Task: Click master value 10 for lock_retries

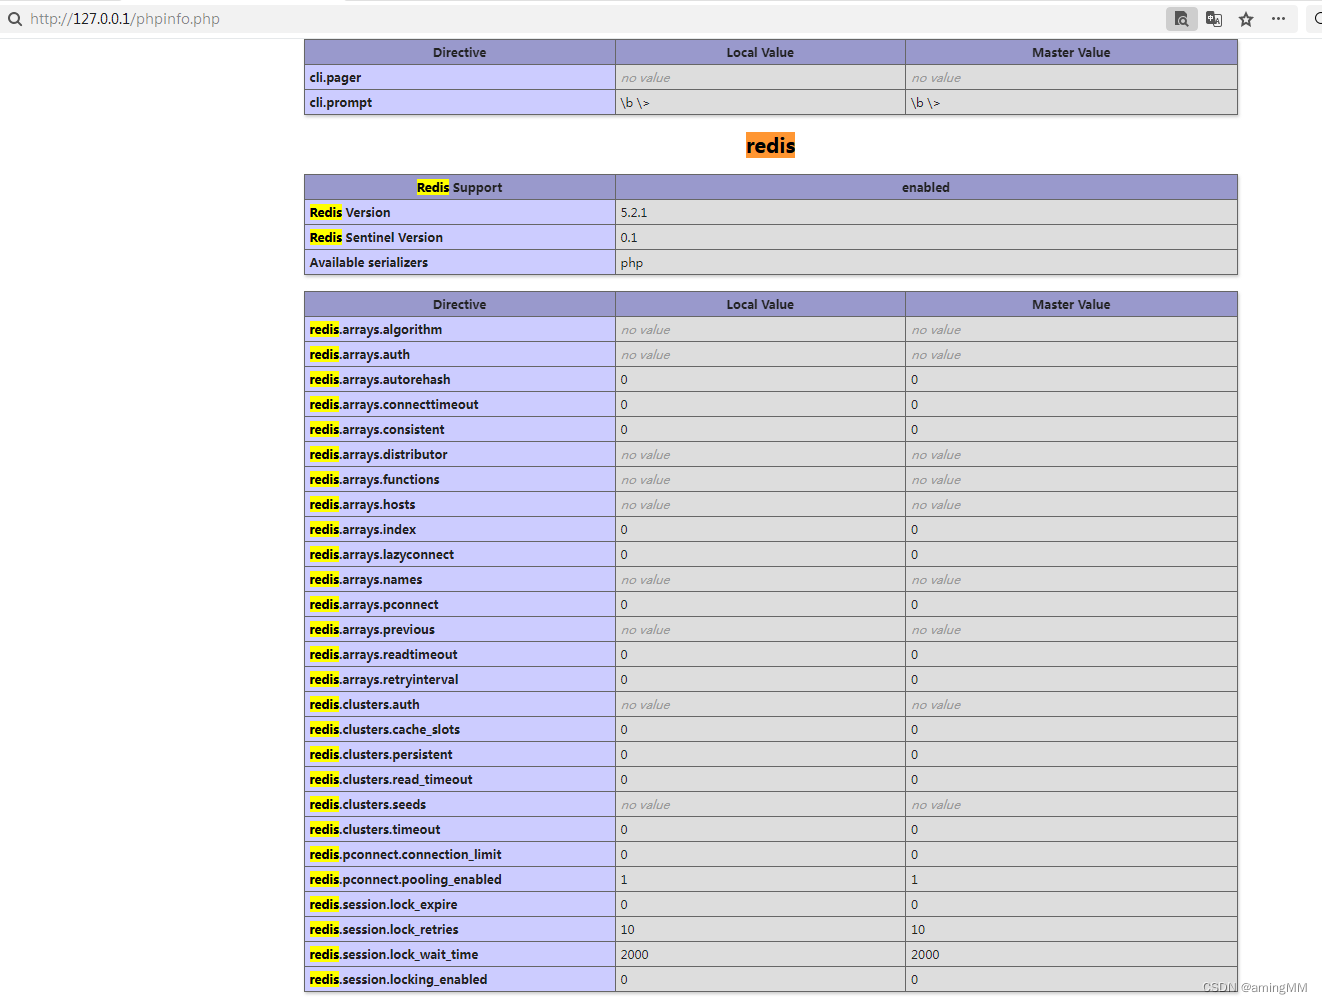Action: pyautogui.click(x=918, y=930)
